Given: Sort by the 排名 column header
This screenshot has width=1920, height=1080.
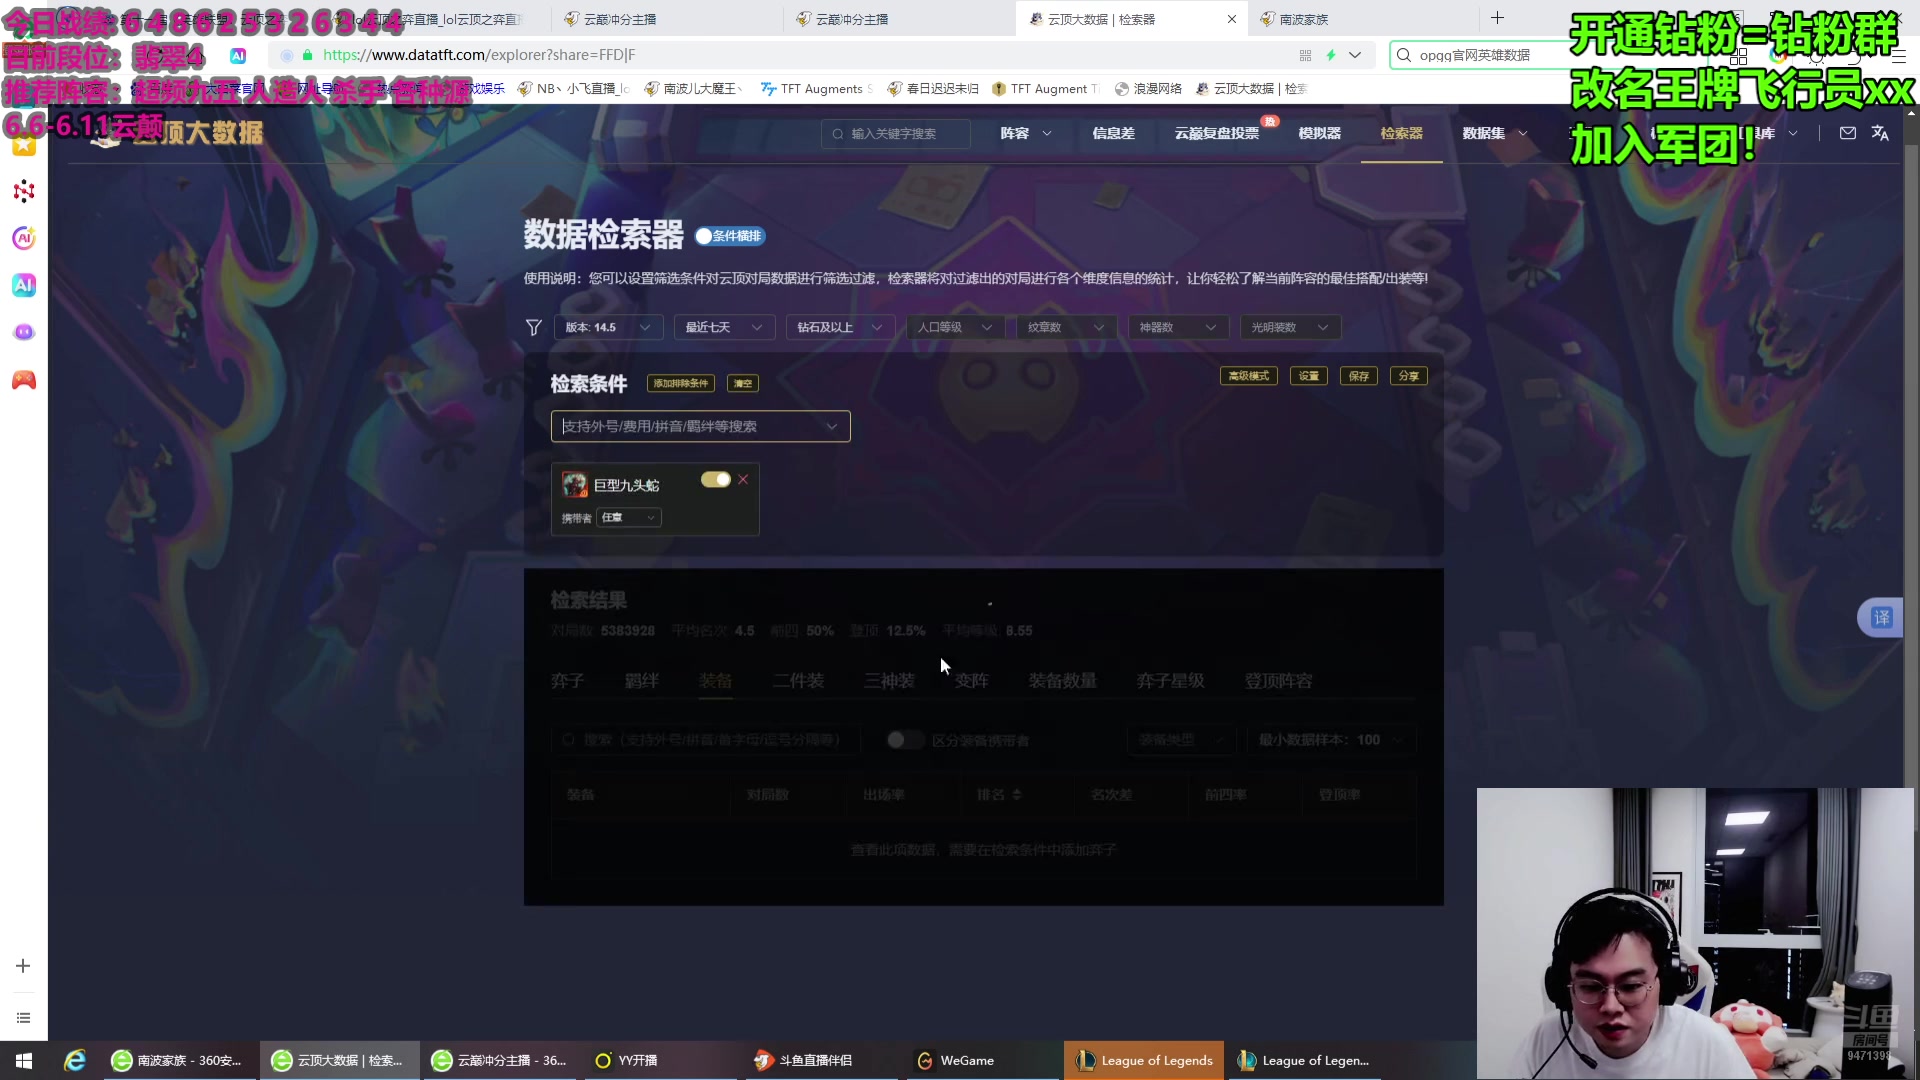Looking at the screenshot, I should 999,795.
